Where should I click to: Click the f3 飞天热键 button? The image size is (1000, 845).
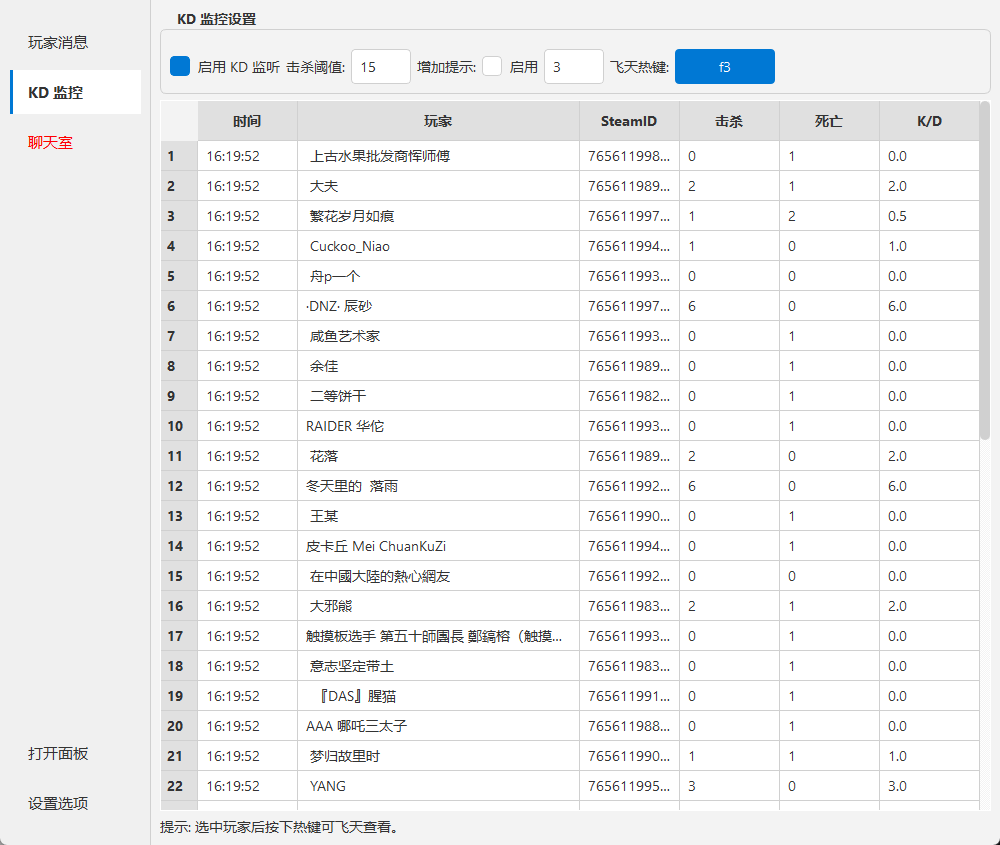724,66
